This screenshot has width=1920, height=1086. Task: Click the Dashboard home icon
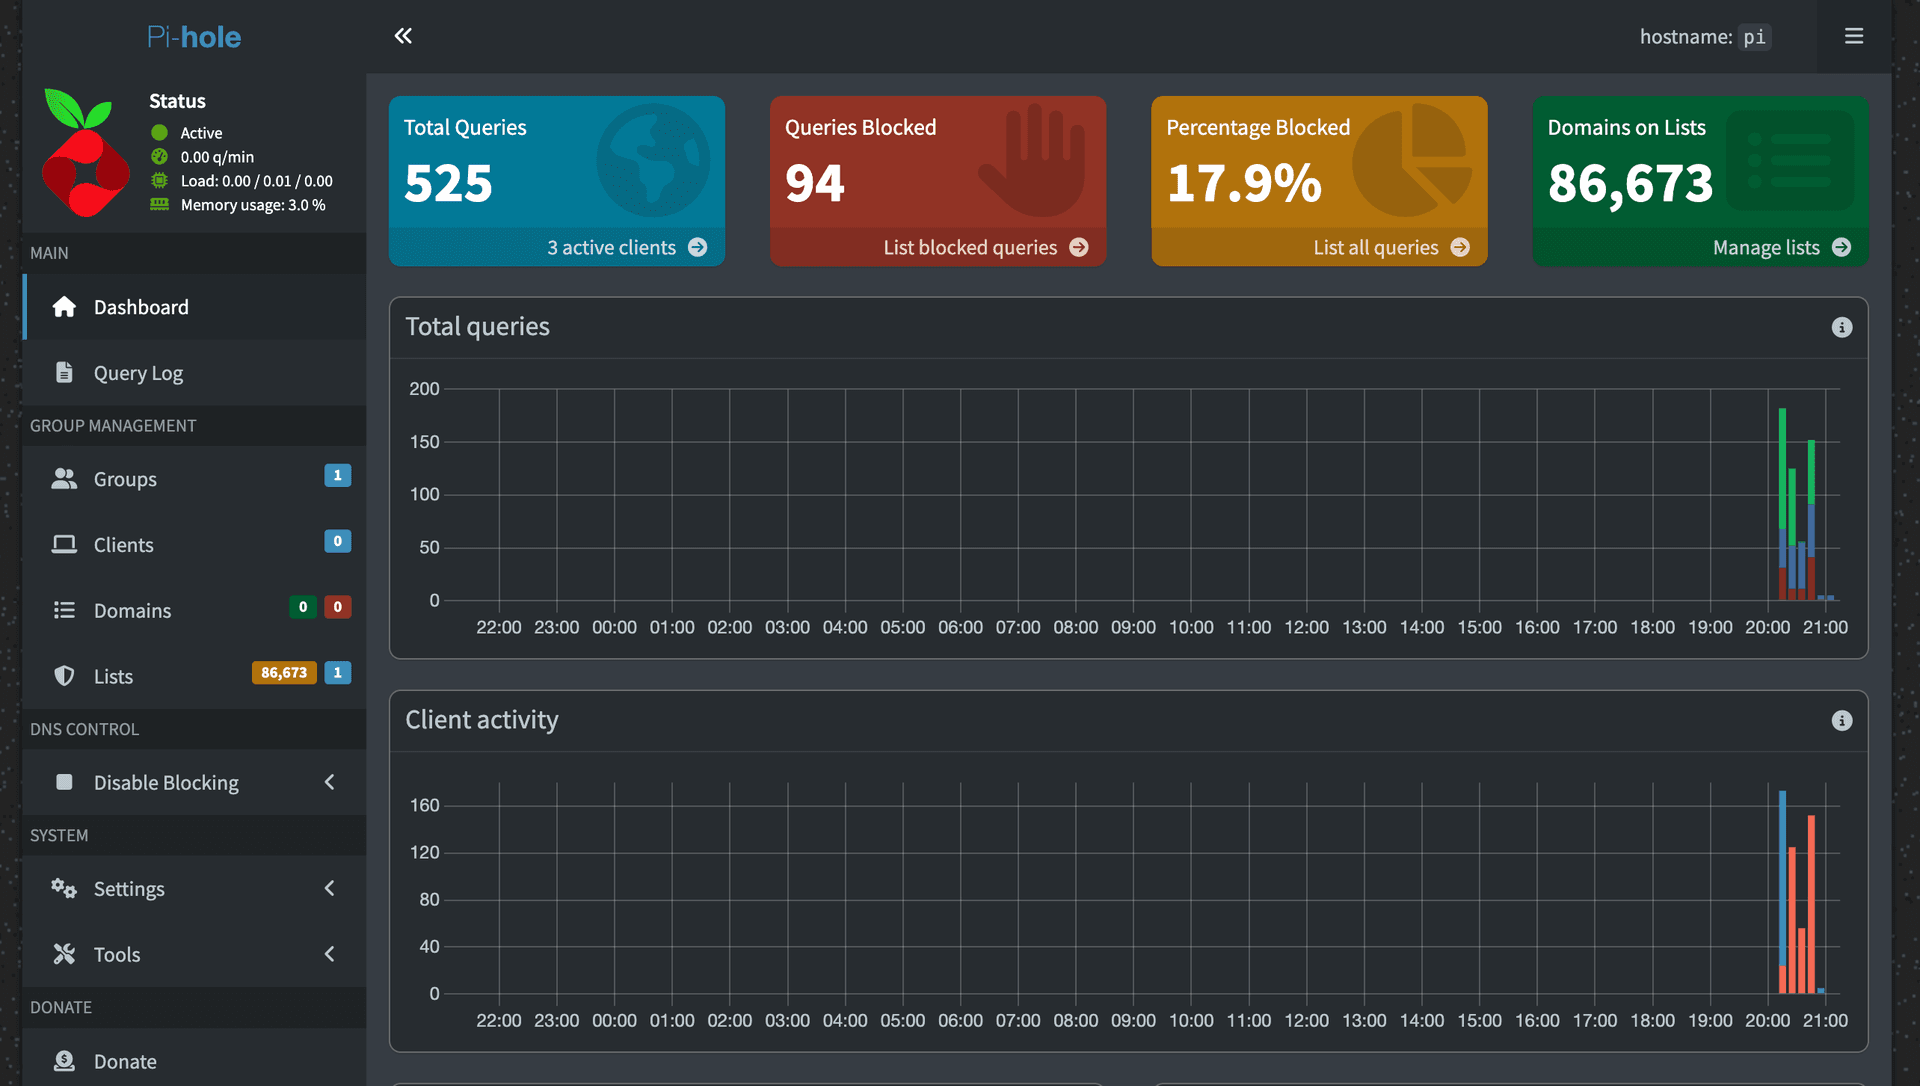(x=64, y=307)
